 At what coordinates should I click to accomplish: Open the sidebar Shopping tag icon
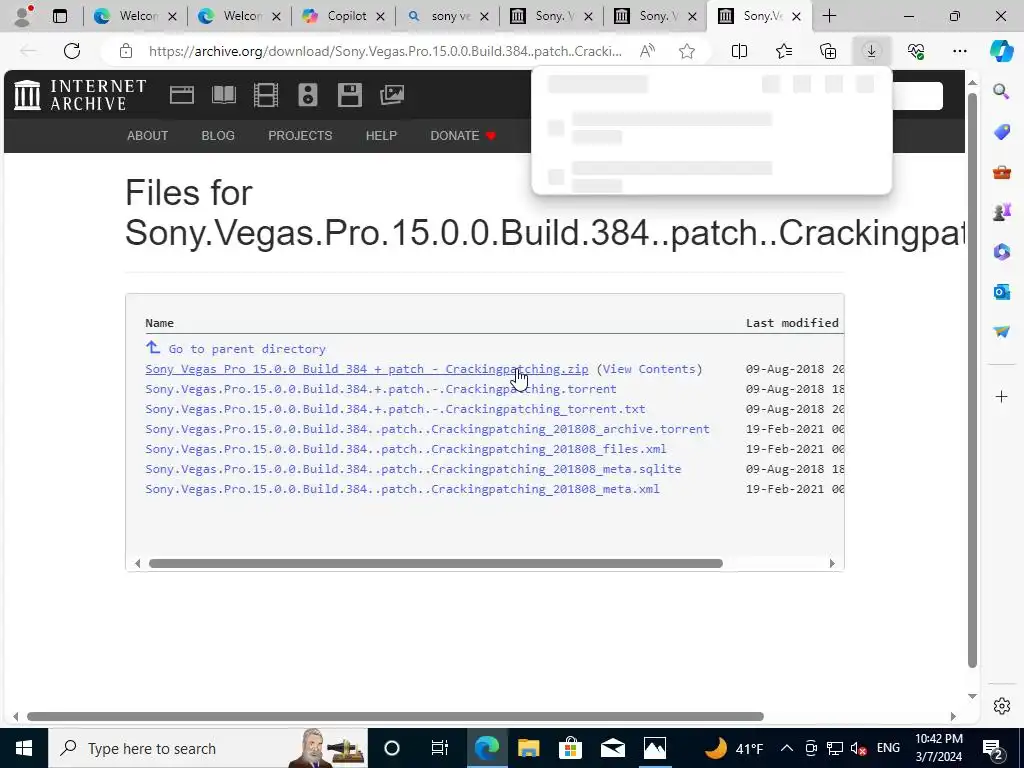pyautogui.click(x=1001, y=132)
